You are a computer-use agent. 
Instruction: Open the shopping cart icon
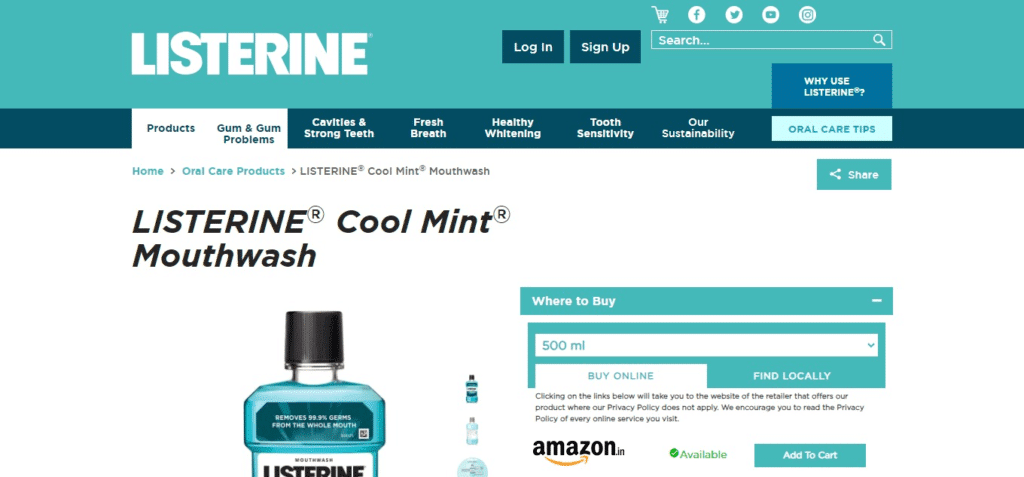(x=660, y=14)
